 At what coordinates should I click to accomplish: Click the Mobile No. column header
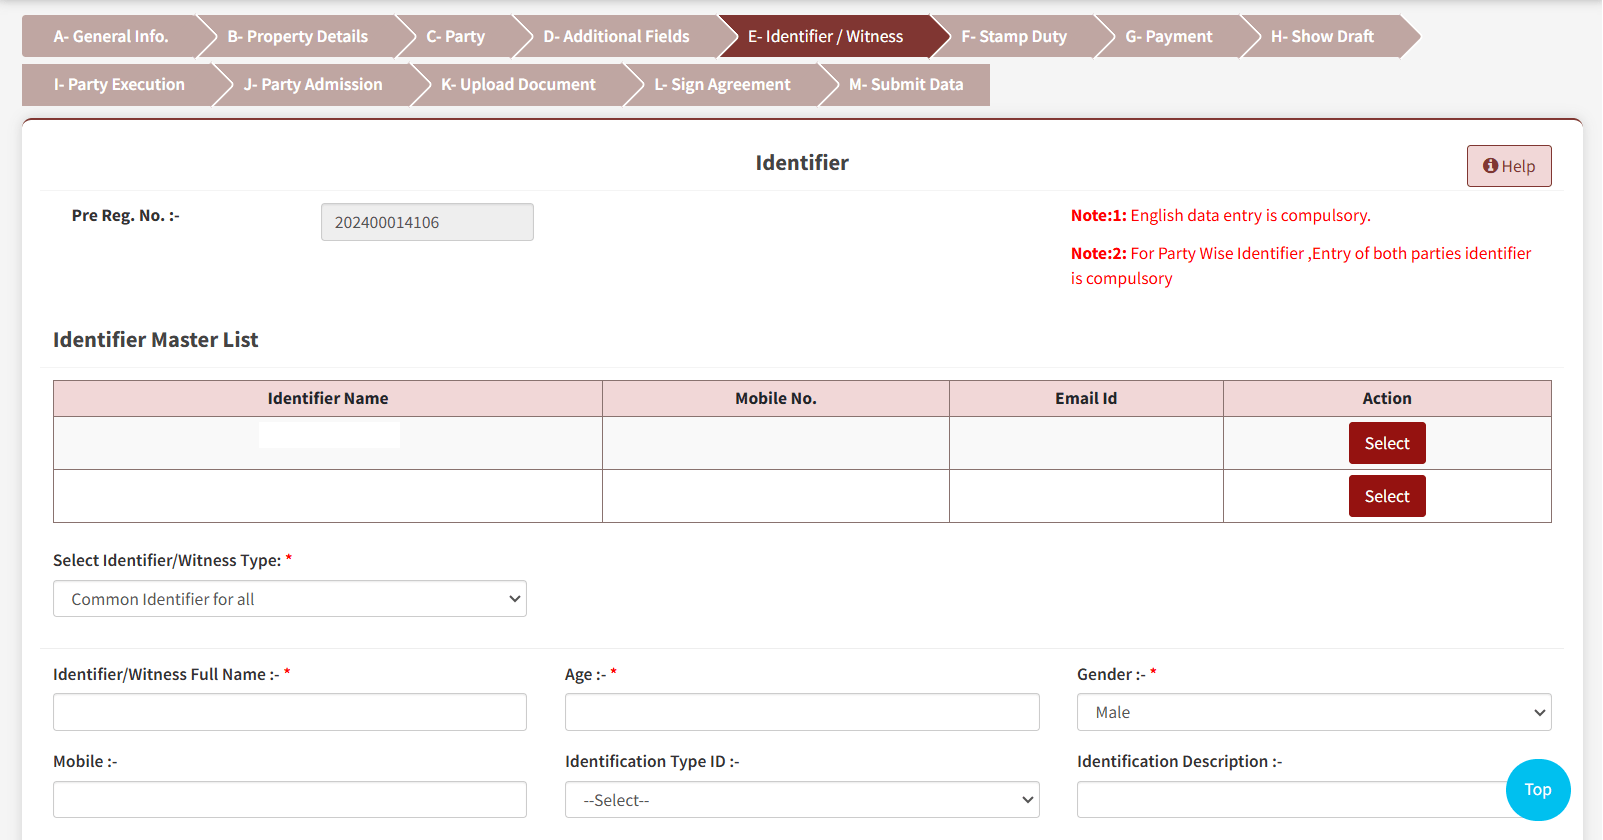(776, 398)
